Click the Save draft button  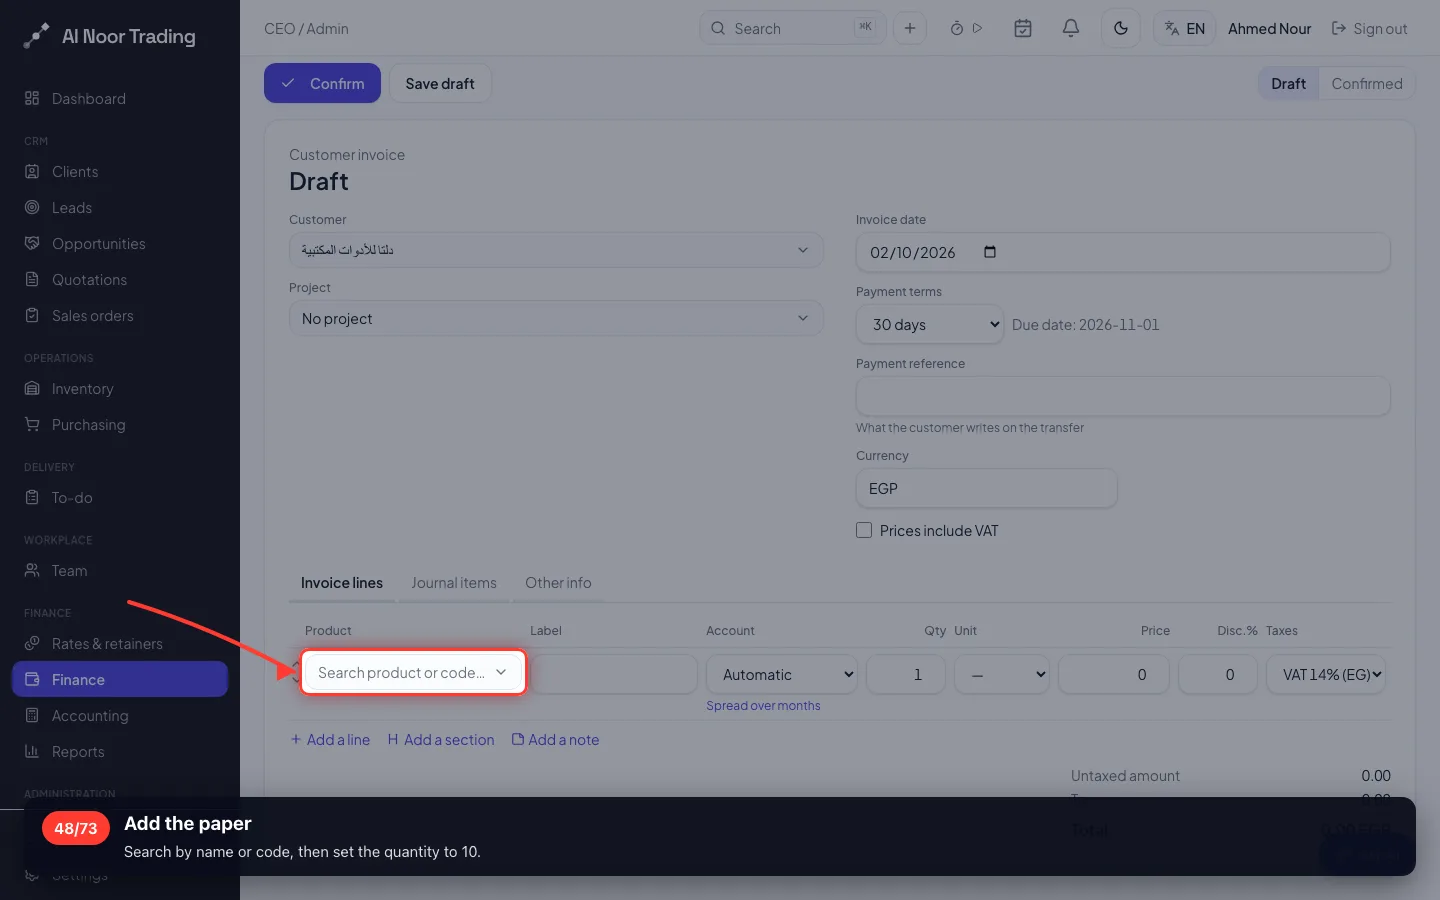point(440,83)
